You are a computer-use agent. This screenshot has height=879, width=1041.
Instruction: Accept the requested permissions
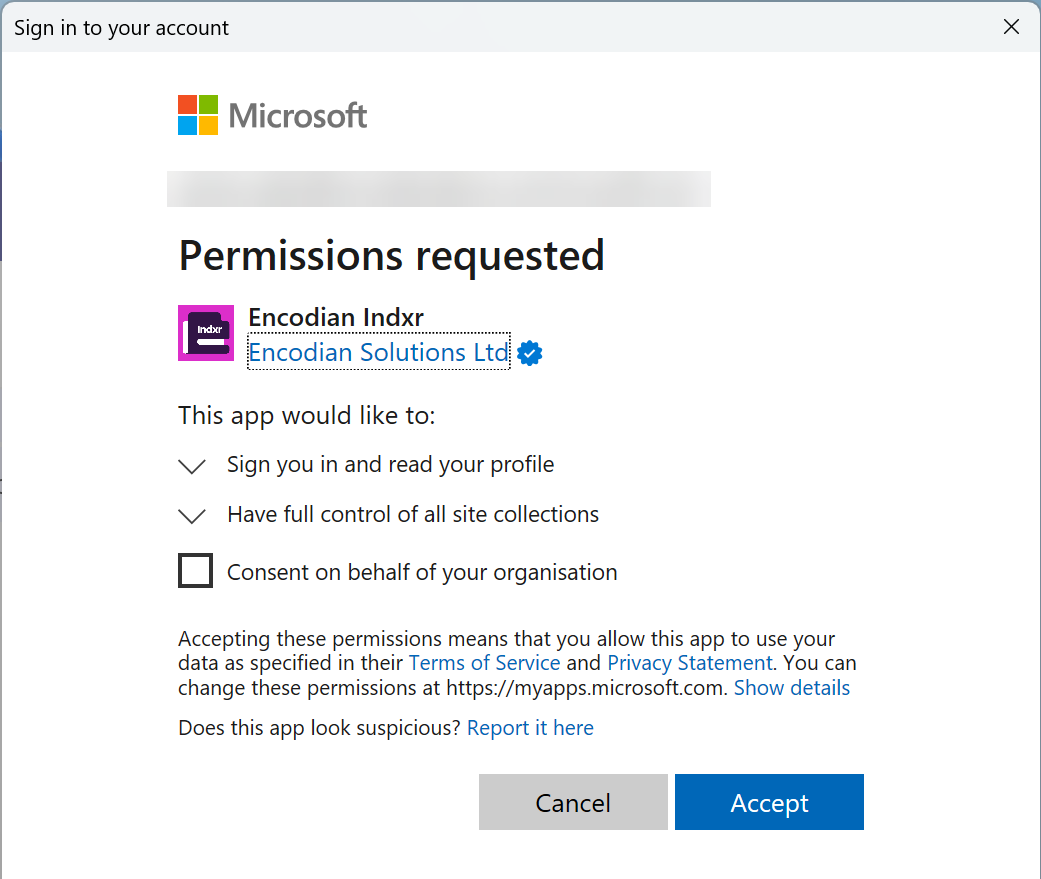pos(769,802)
